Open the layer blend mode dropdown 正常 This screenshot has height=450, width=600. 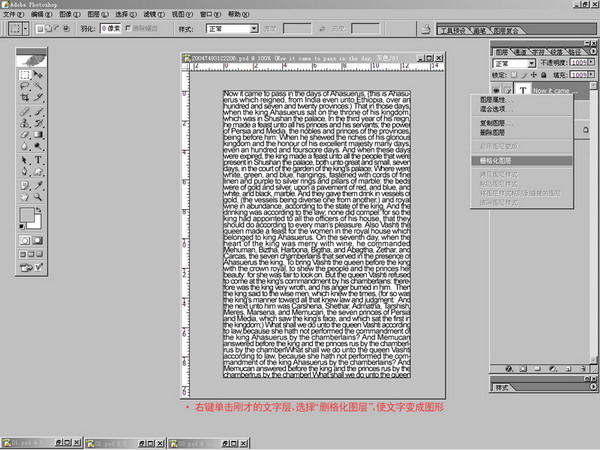coord(515,63)
